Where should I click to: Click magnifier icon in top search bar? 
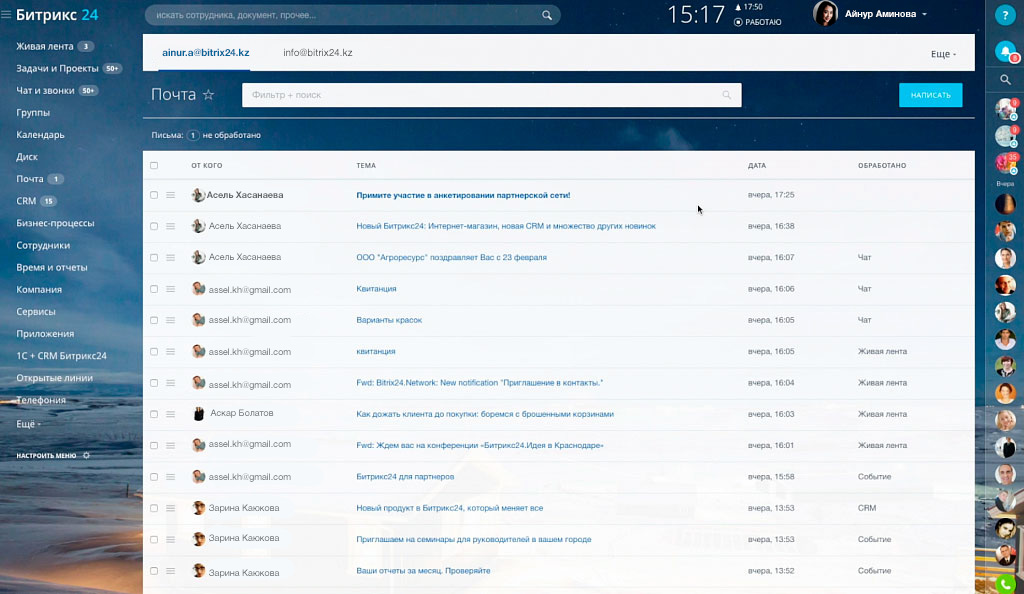tap(547, 15)
